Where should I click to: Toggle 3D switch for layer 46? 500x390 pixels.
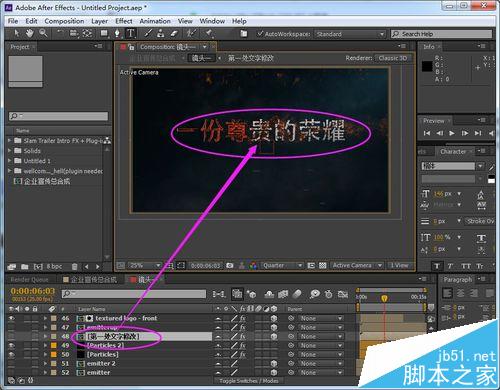tap(274, 318)
